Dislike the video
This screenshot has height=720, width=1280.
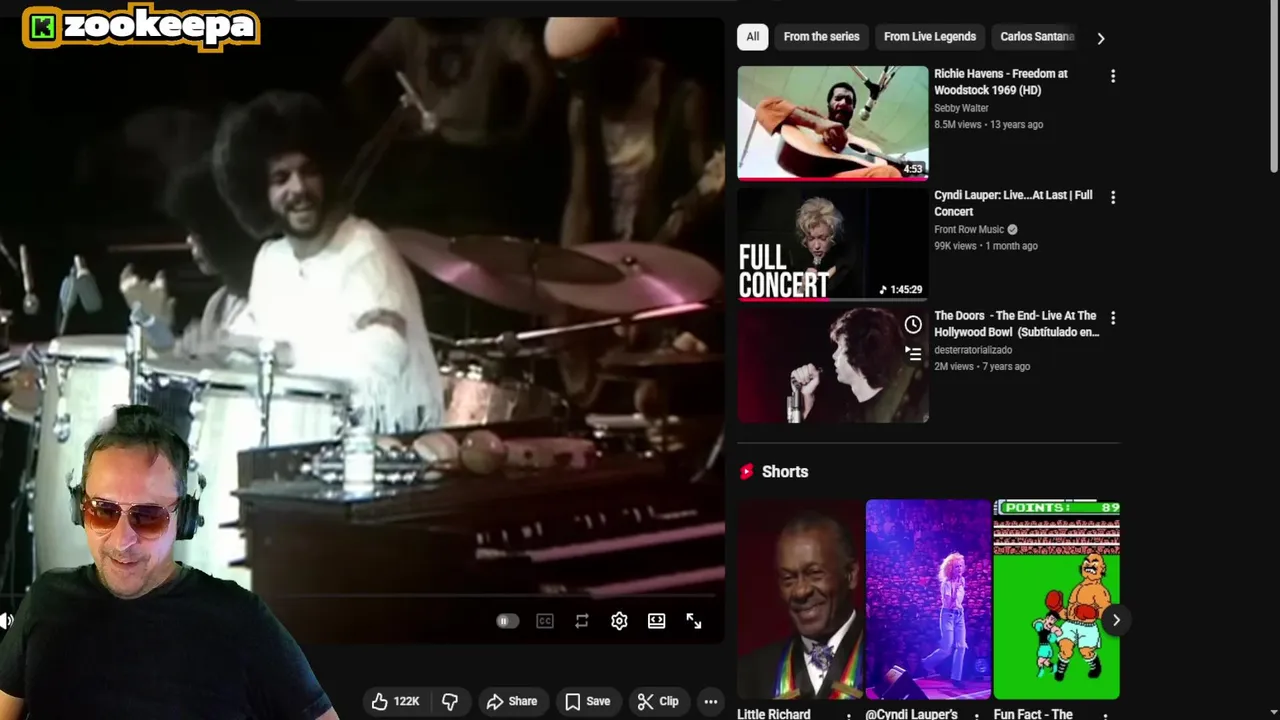450,701
